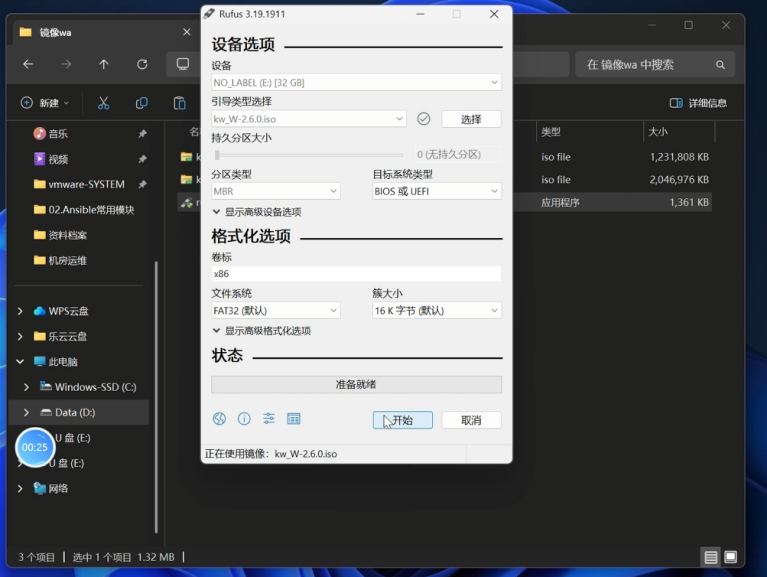767x577 pixels.
Task: Show the Rufus log icon
Action: [x=293, y=419]
